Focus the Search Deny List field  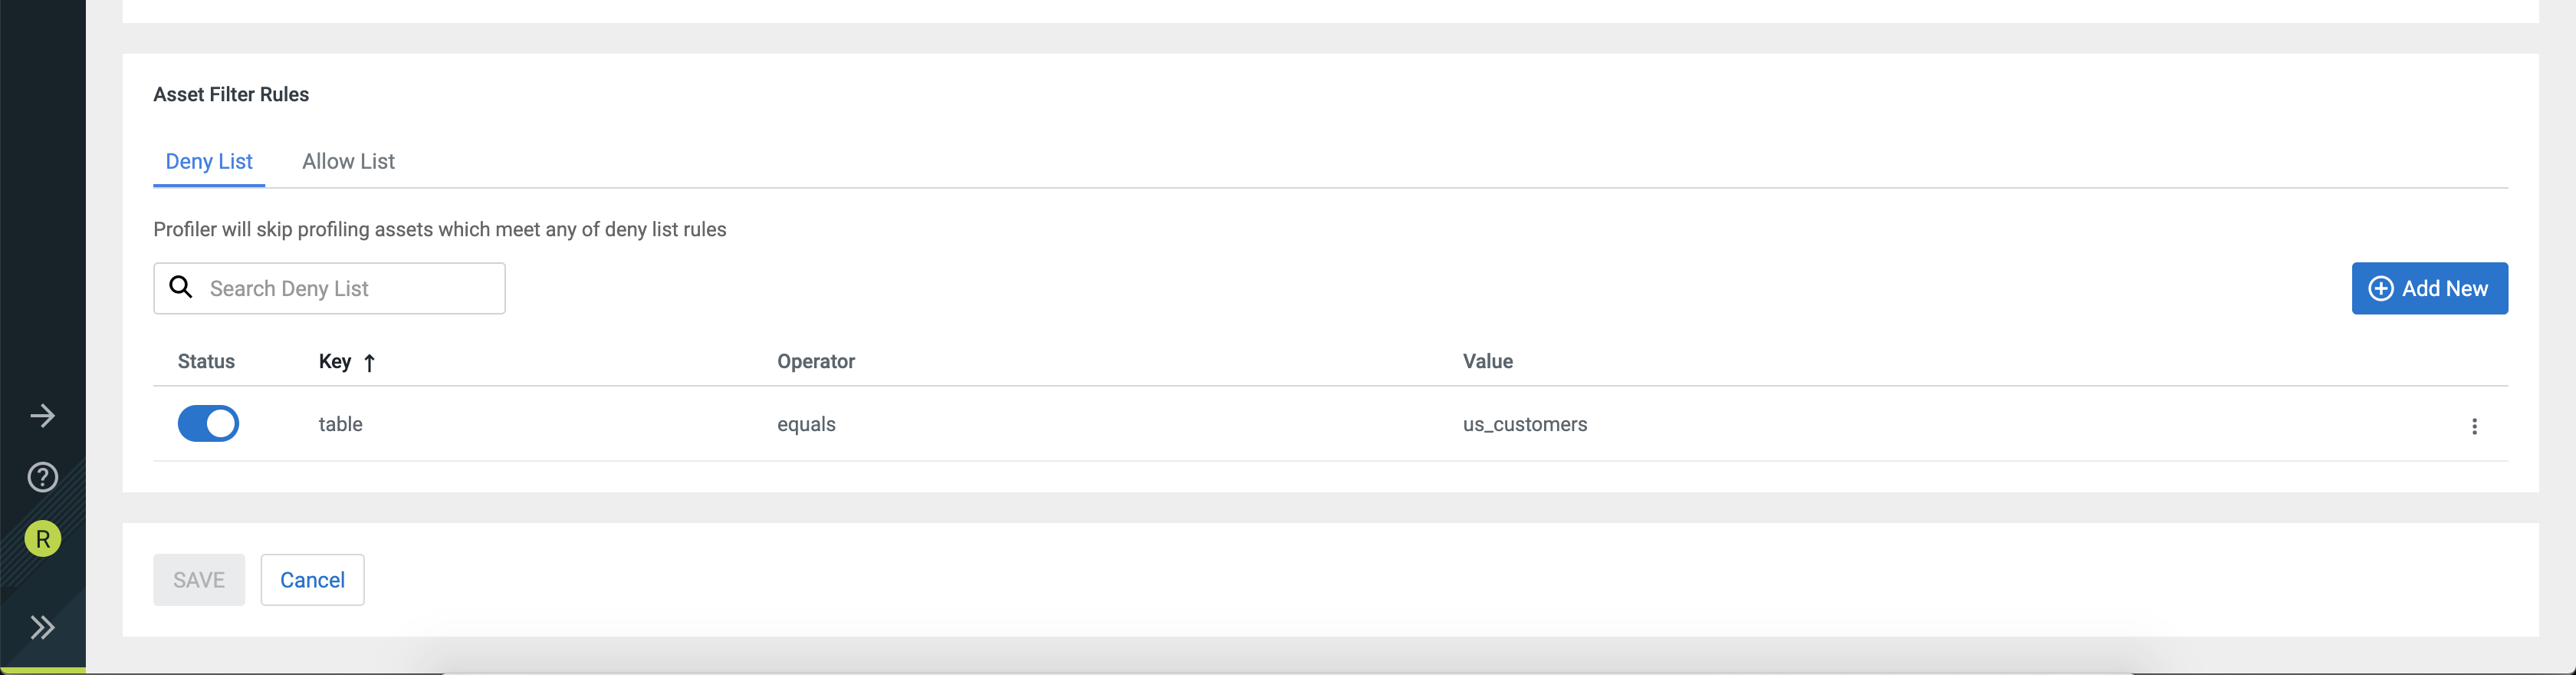click(350, 289)
